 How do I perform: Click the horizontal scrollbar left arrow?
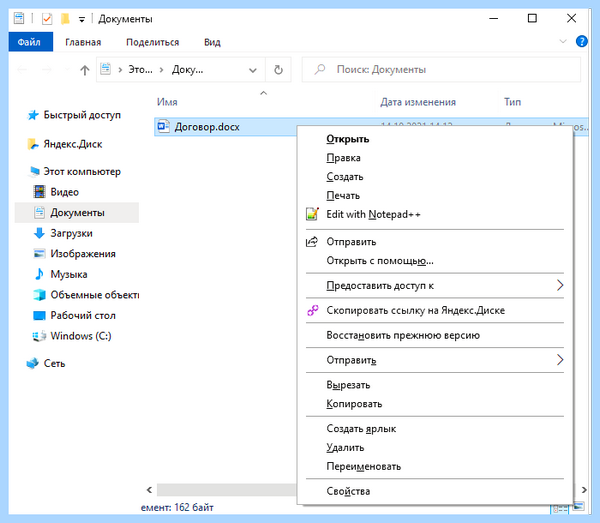pyautogui.click(x=149, y=490)
